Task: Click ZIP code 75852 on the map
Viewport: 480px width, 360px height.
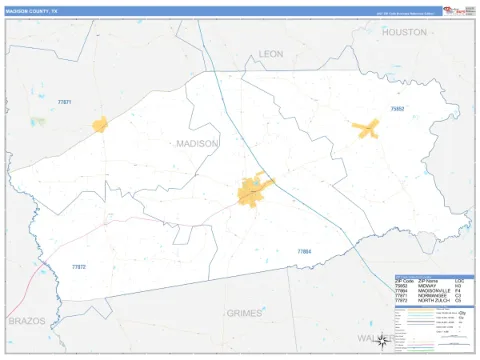Action: (397, 109)
